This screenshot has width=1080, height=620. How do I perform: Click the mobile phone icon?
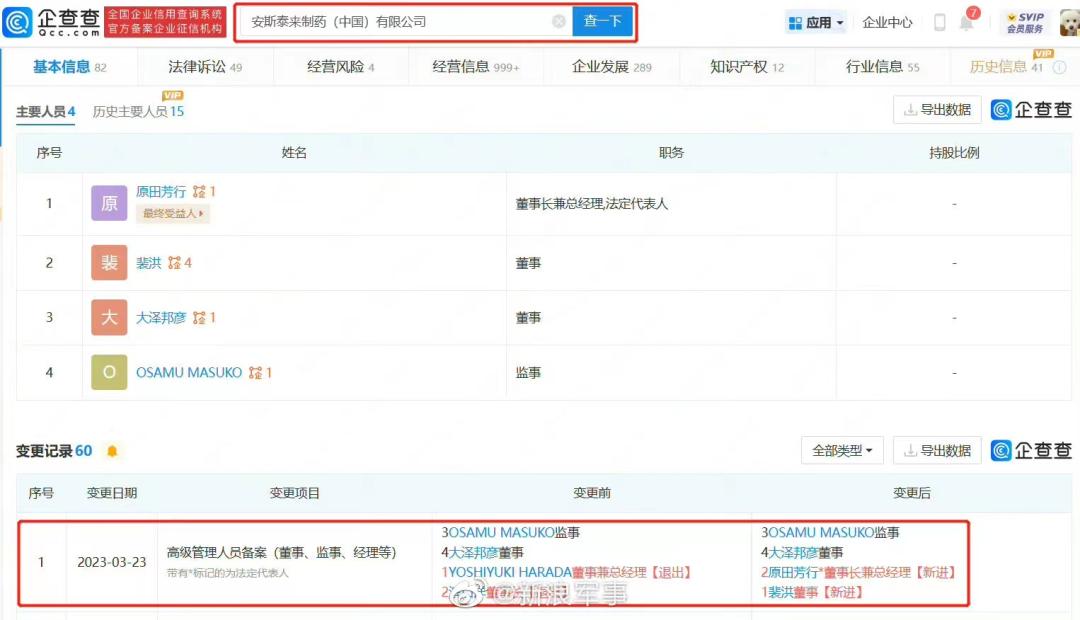pos(940,22)
